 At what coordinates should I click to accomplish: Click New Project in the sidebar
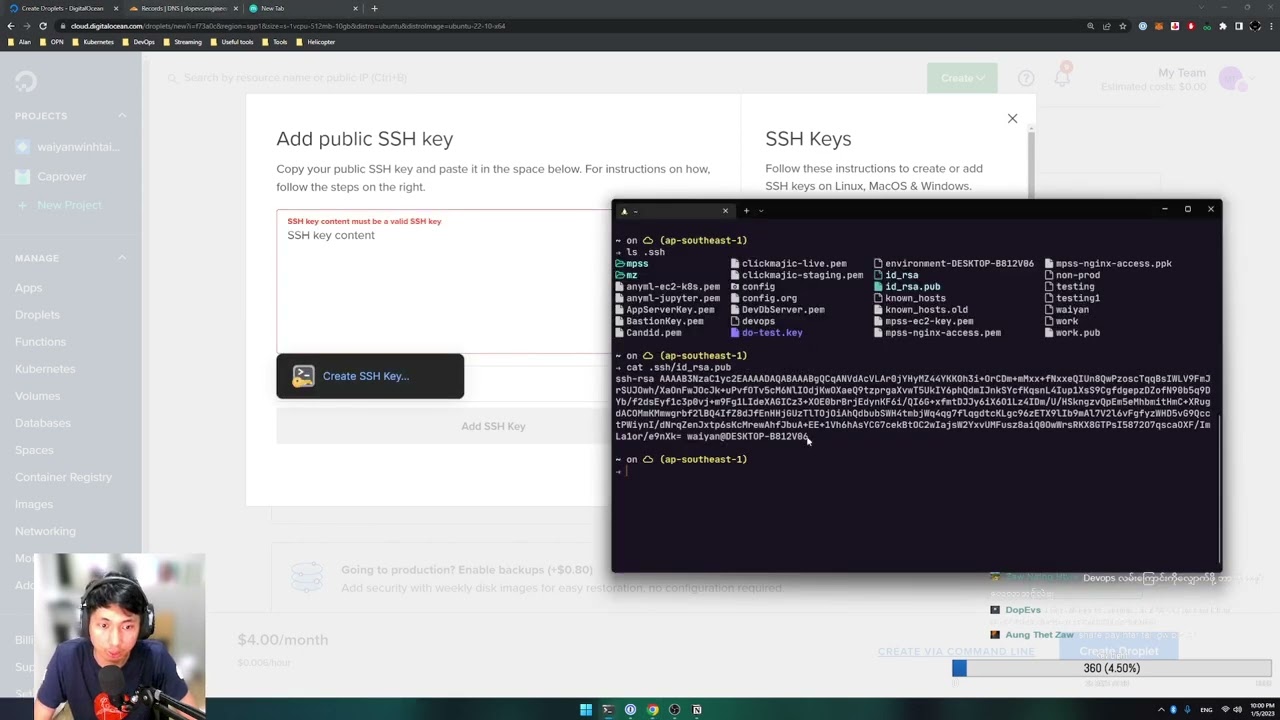tap(69, 205)
